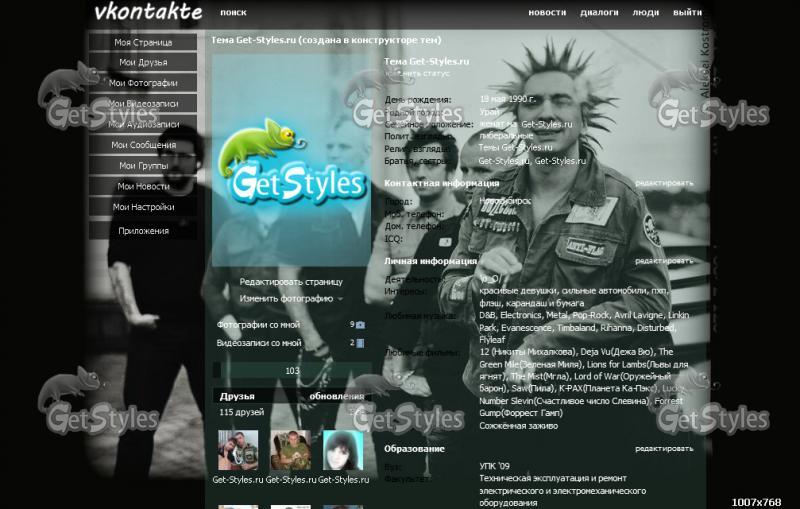Edit the Контактная информация section
Screen dimensions: 800x509
point(663,184)
